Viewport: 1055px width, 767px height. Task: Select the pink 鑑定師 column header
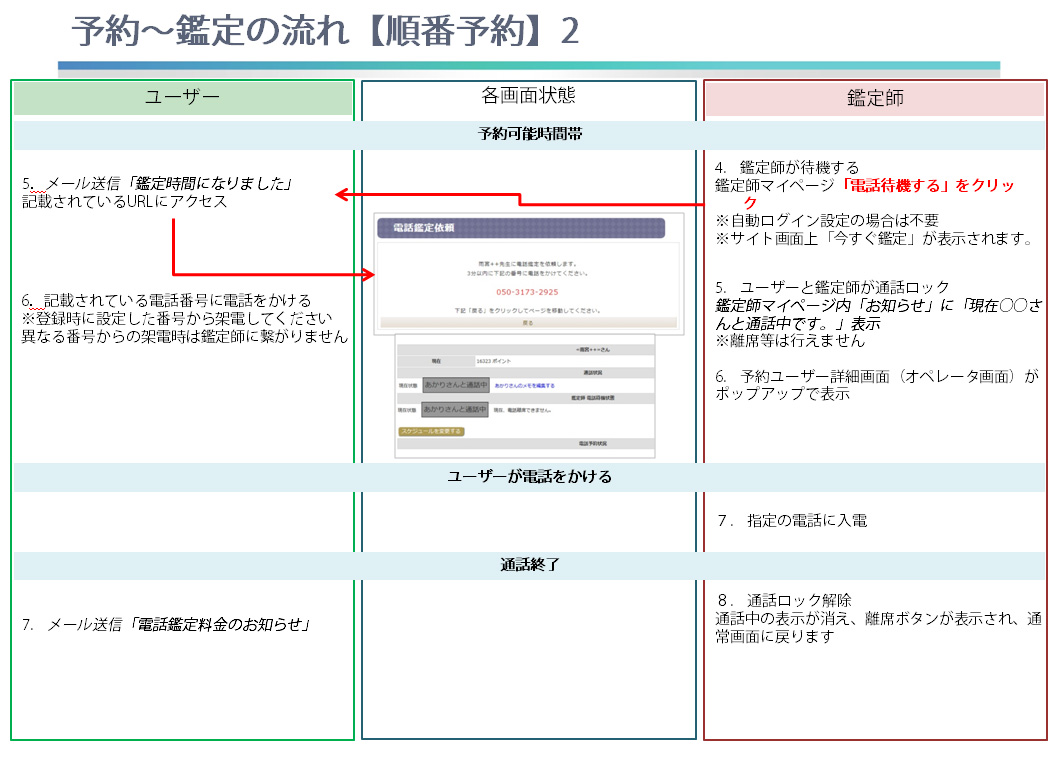875,98
